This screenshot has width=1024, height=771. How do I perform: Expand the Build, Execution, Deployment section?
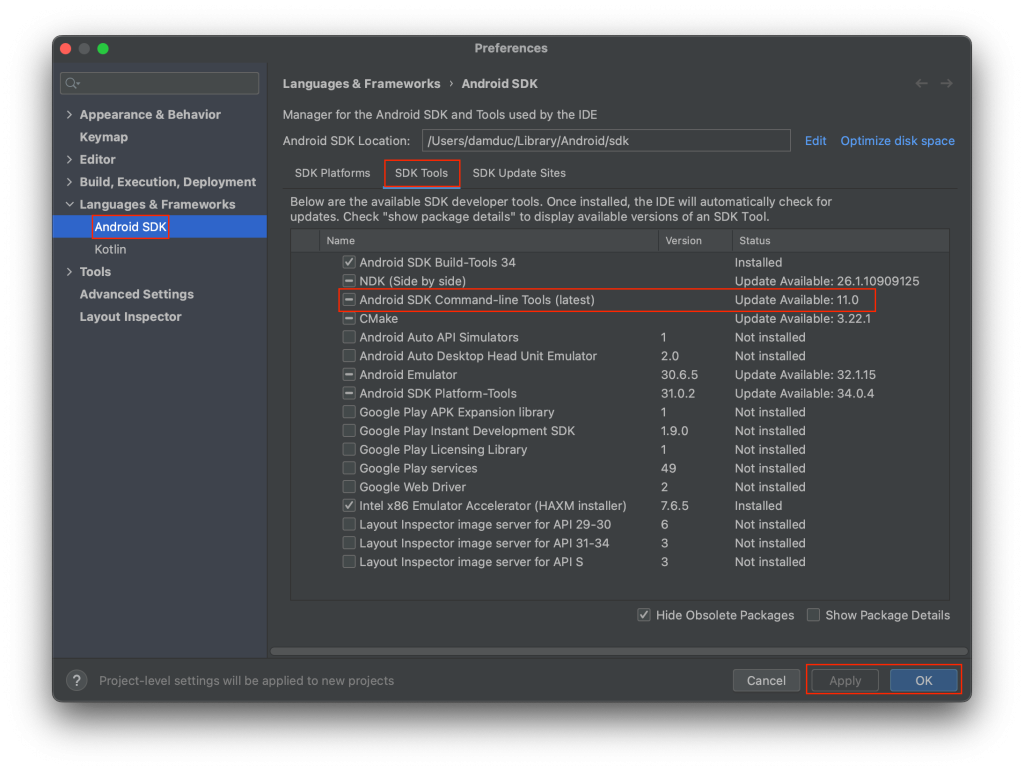tap(69, 182)
